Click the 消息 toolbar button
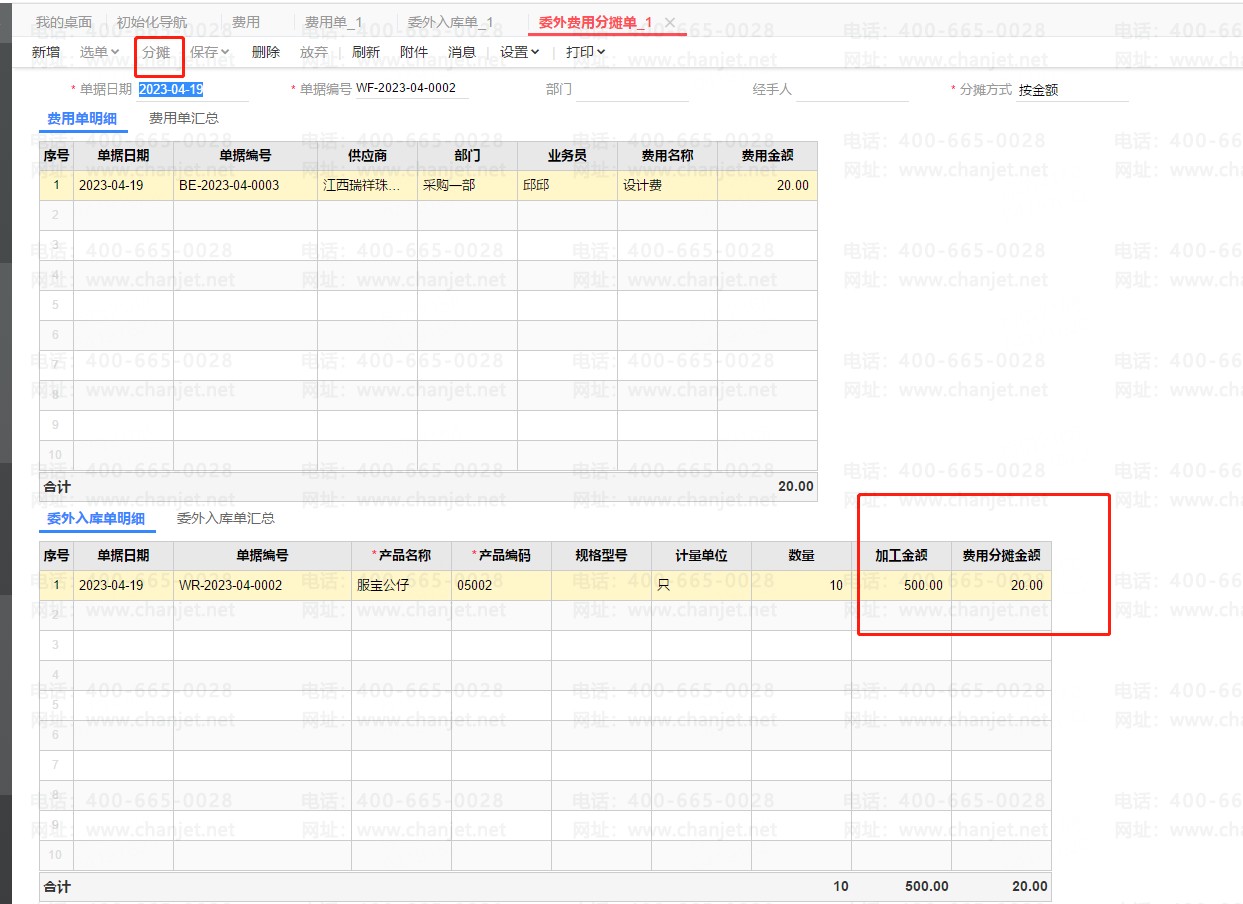 (462, 52)
